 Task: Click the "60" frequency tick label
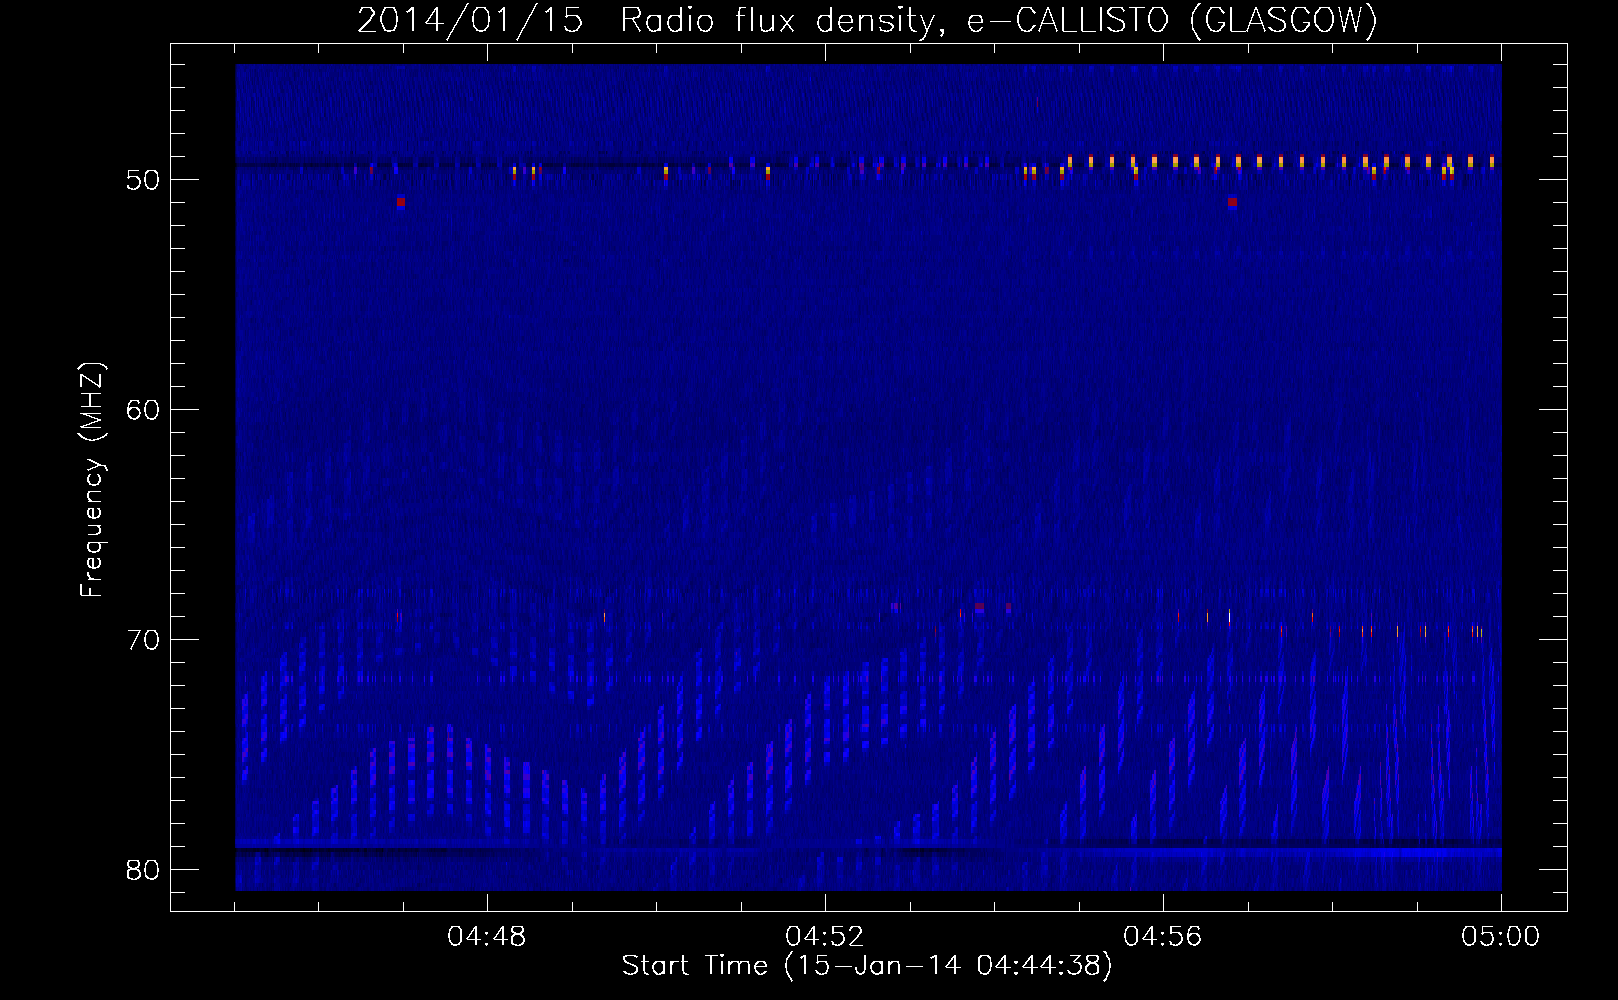[143, 410]
